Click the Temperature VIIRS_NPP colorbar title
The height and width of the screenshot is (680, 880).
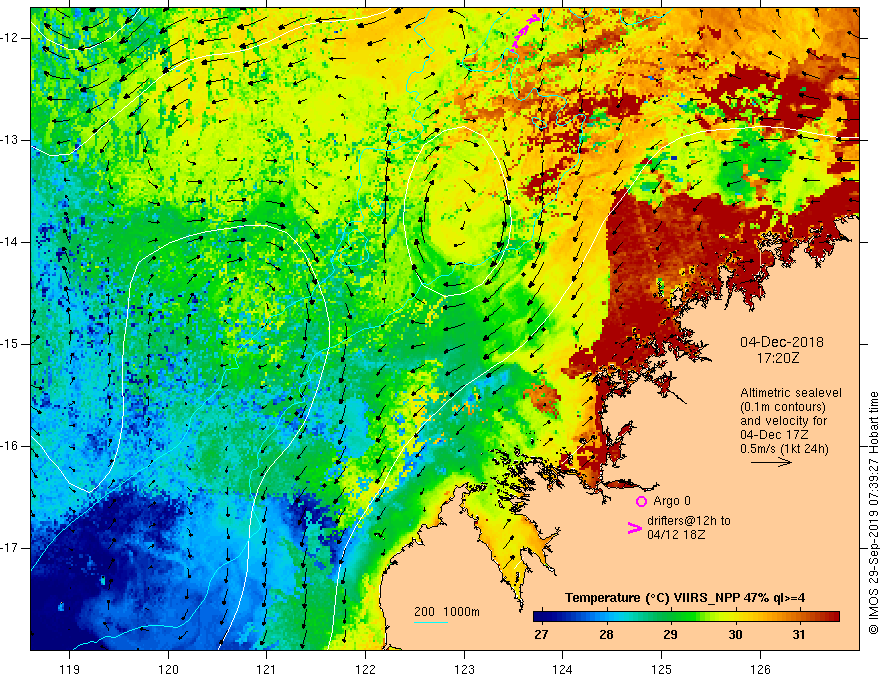point(685,598)
